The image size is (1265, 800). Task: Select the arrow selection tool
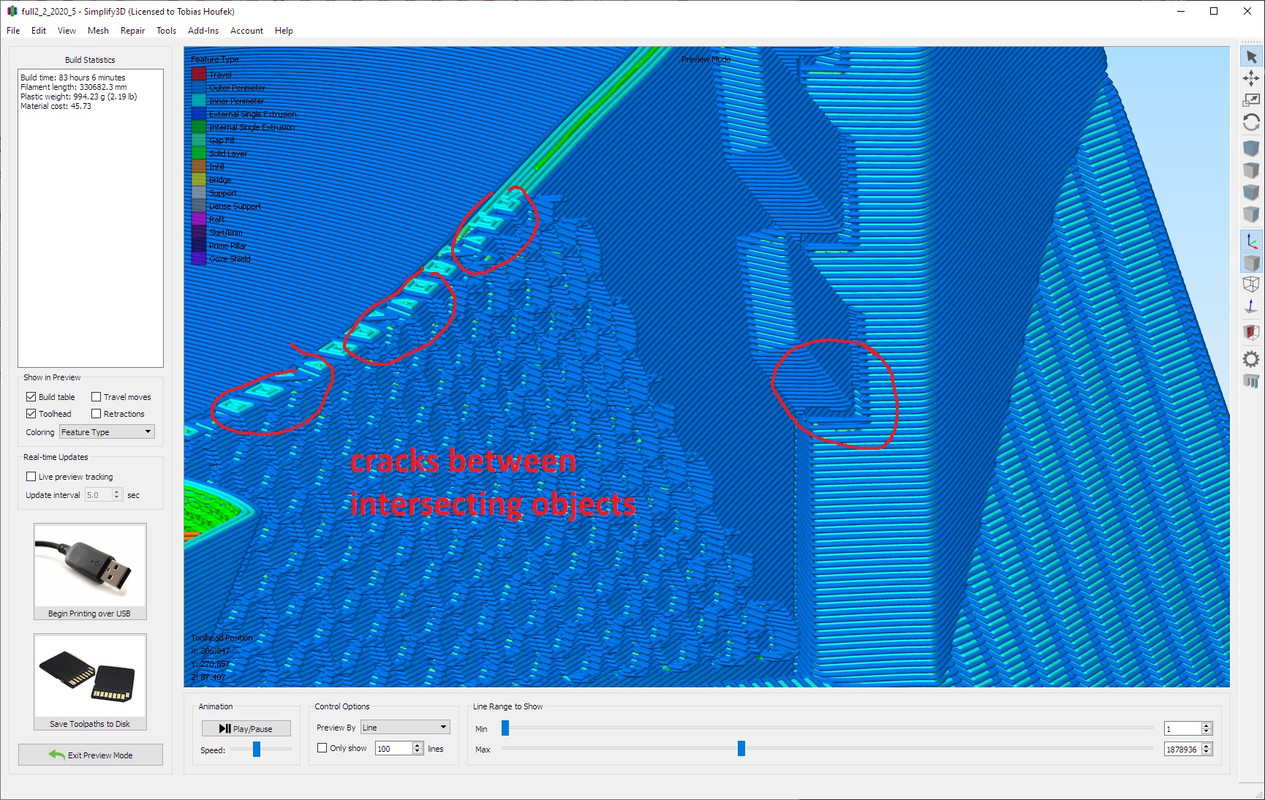point(1250,57)
